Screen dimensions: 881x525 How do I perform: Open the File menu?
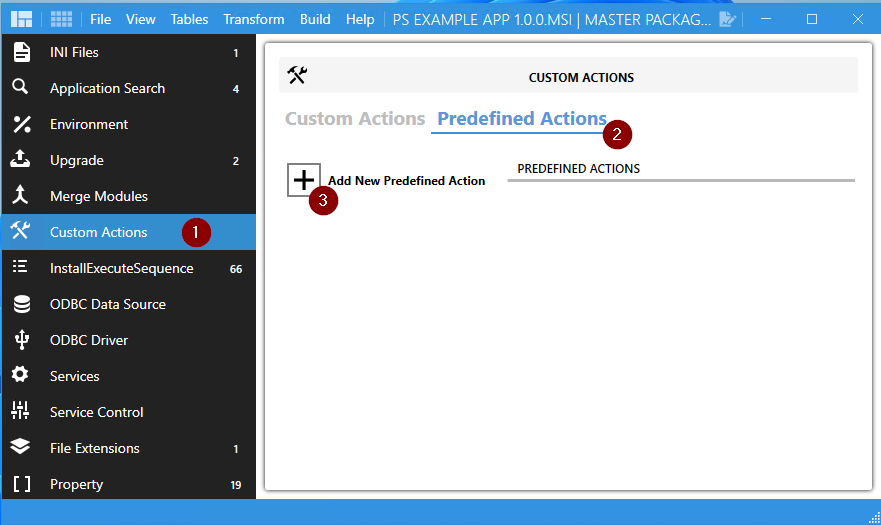pyautogui.click(x=101, y=19)
